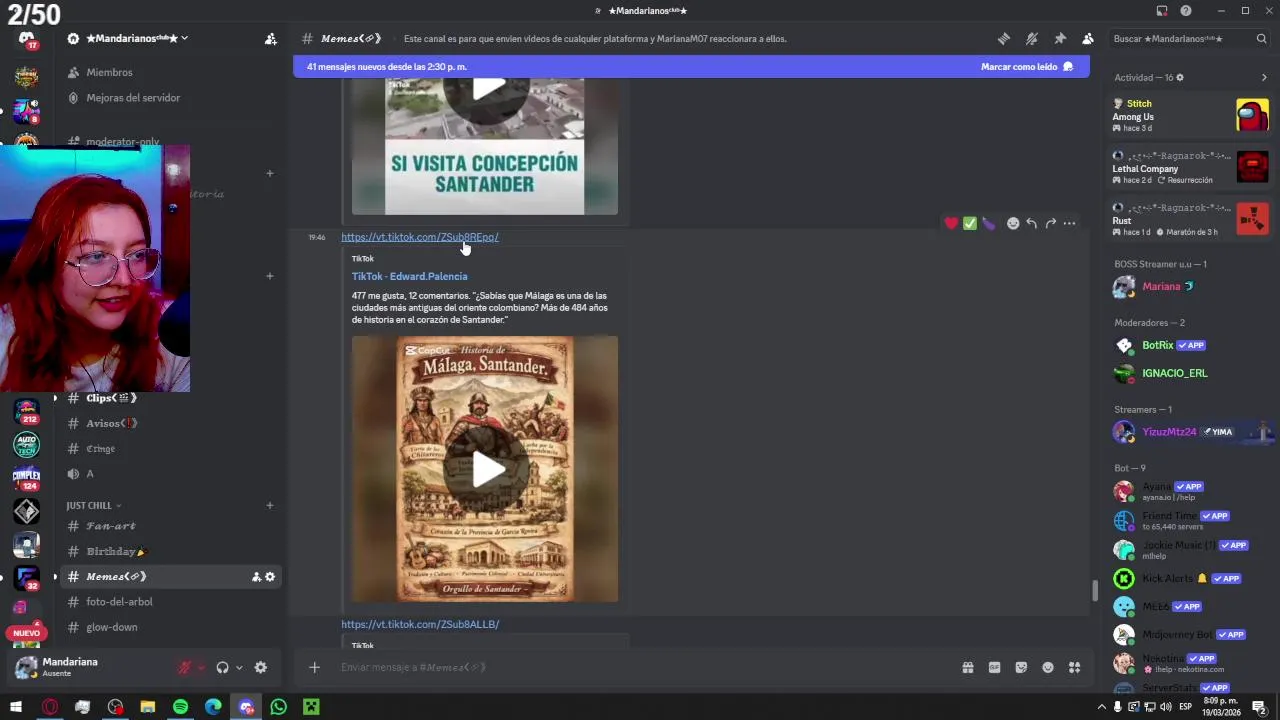
Task: Click the reply arrow on message toolbar
Action: coord(1032,223)
